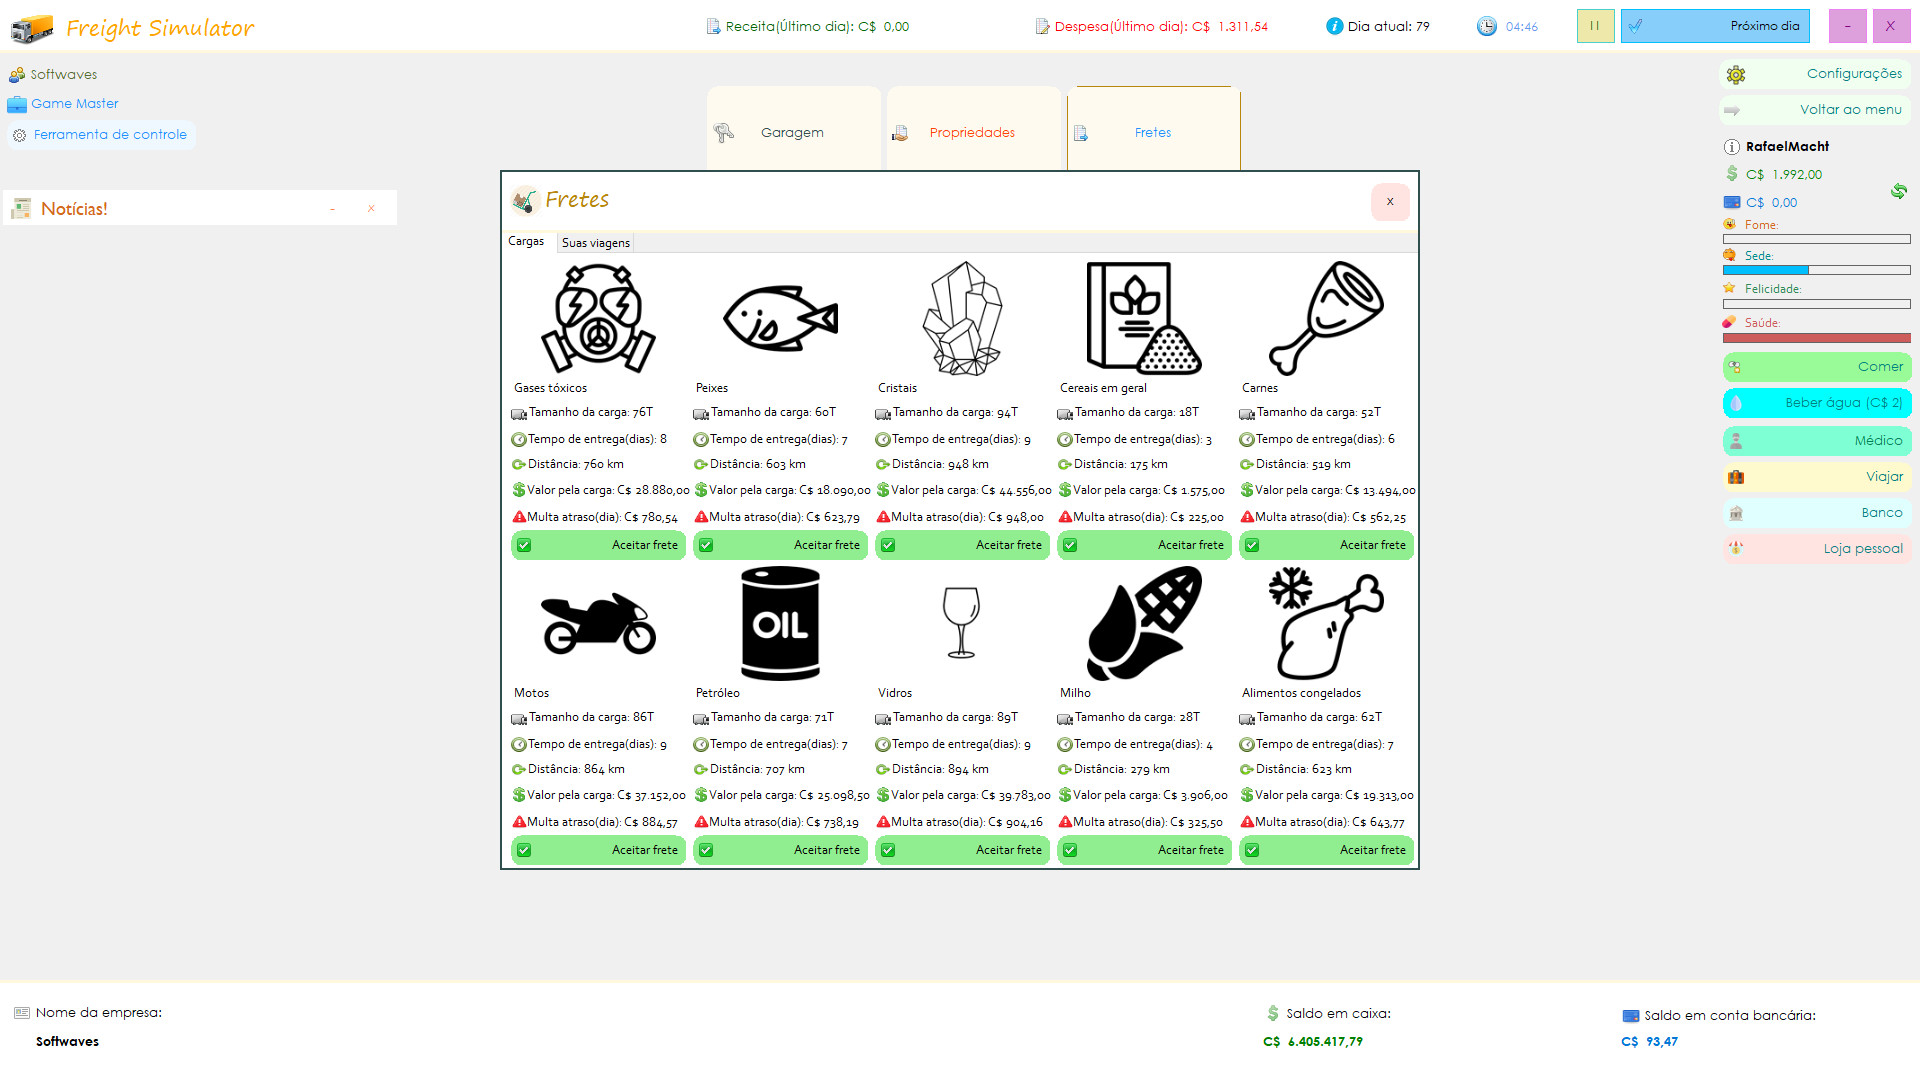Open the Garagem tab
Viewport: 1920px width, 1080px height.
coord(792,132)
